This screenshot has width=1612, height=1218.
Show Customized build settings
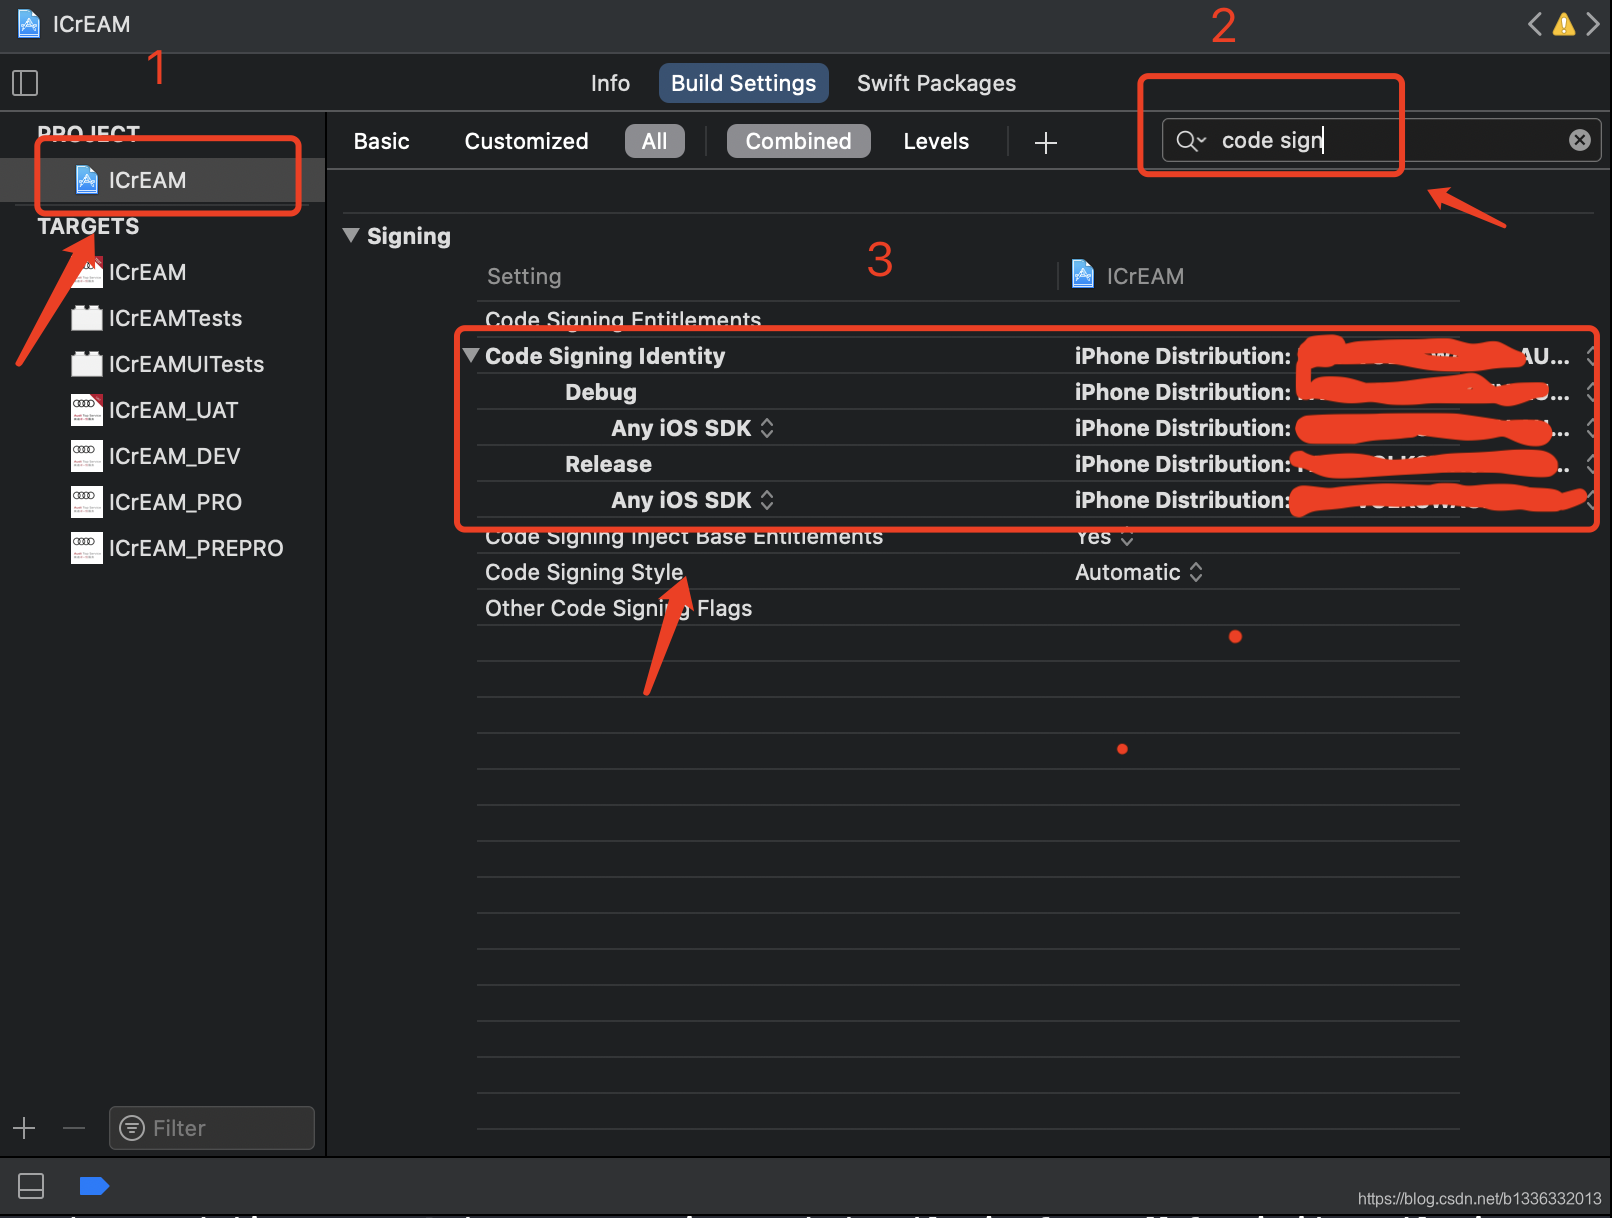pyautogui.click(x=526, y=141)
